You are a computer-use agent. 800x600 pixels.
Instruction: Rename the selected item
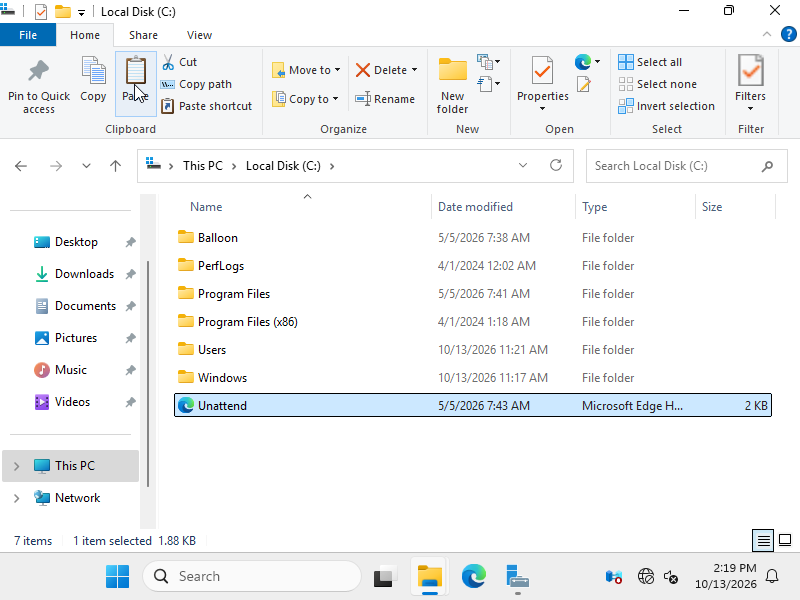(x=385, y=99)
